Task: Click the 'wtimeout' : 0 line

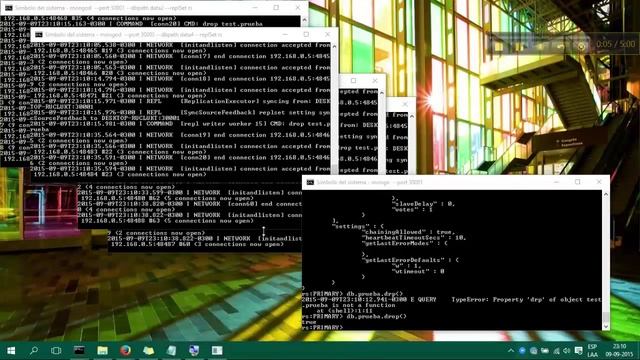Action: click(418, 271)
